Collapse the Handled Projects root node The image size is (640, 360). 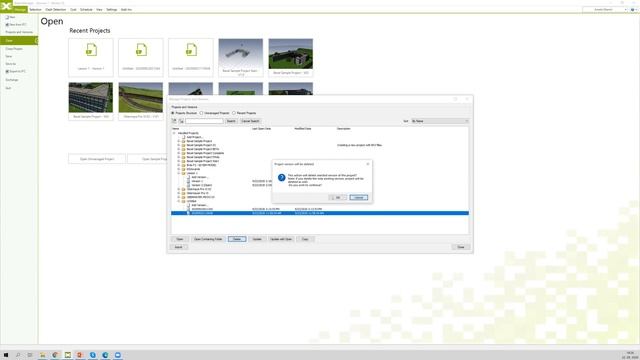[x=174, y=133]
